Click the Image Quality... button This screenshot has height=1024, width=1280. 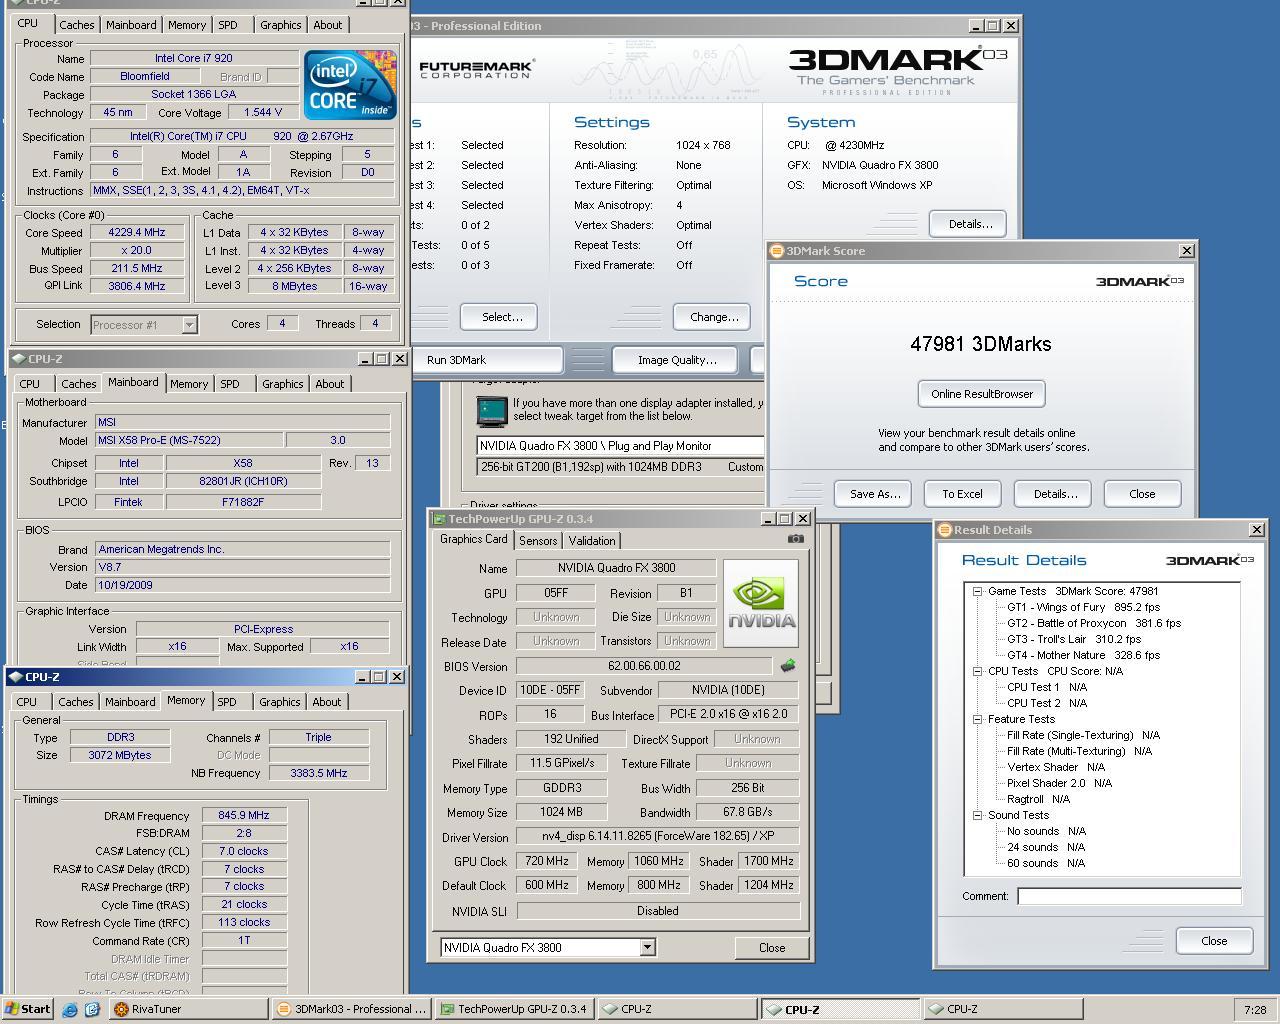[677, 360]
